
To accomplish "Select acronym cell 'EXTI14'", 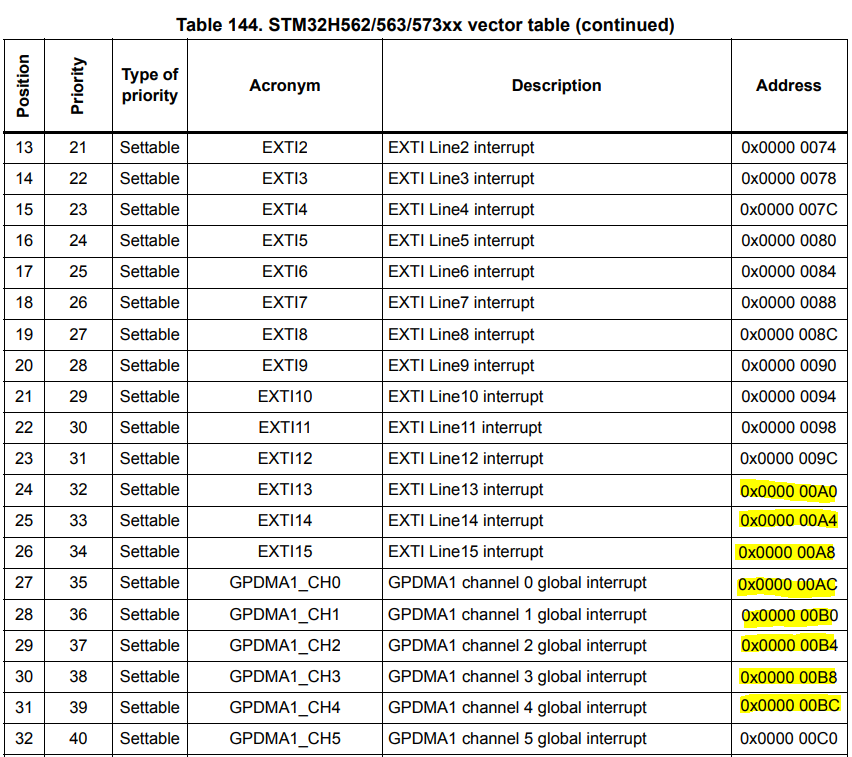I will click(285, 520).
